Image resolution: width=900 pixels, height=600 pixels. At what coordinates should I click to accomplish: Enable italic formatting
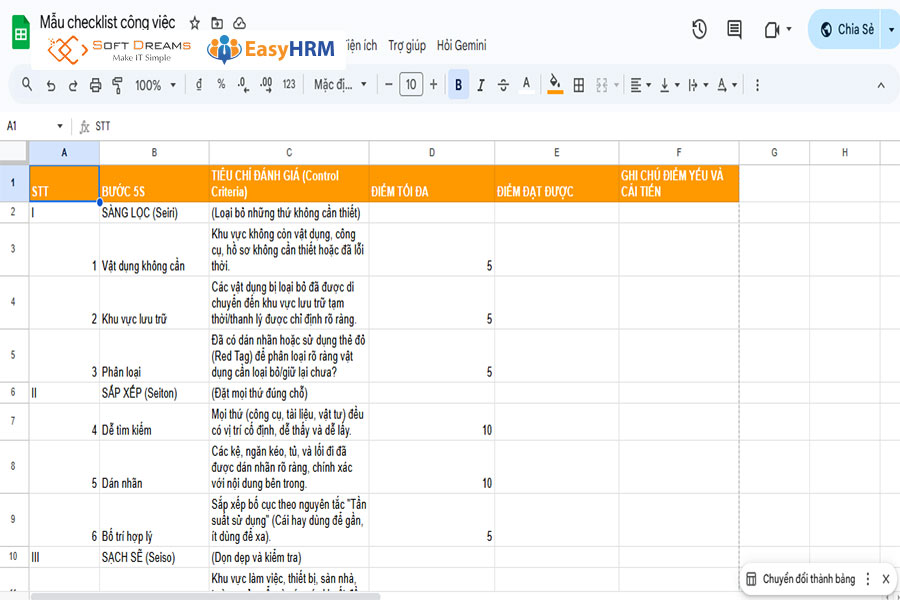click(481, 85)
